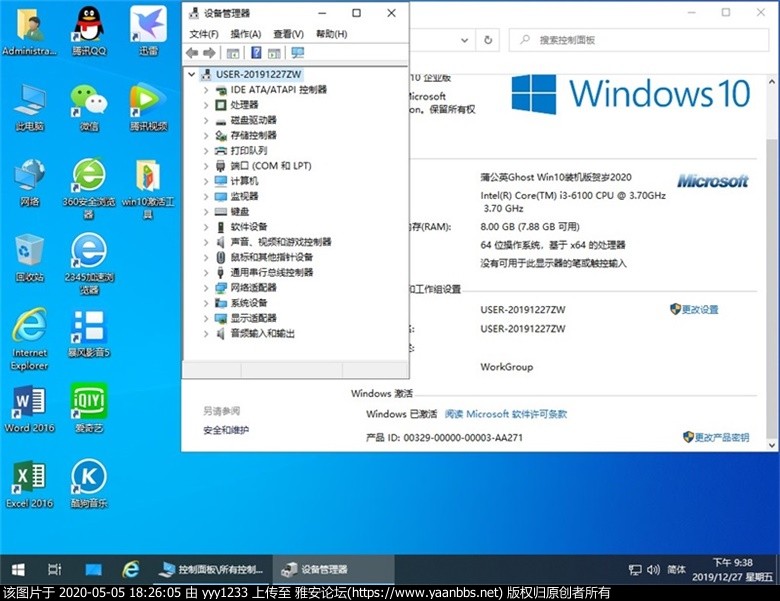The image size is (780, 601).
Task: Select the 爱奇艺 desktop icon
Action: 89,408
